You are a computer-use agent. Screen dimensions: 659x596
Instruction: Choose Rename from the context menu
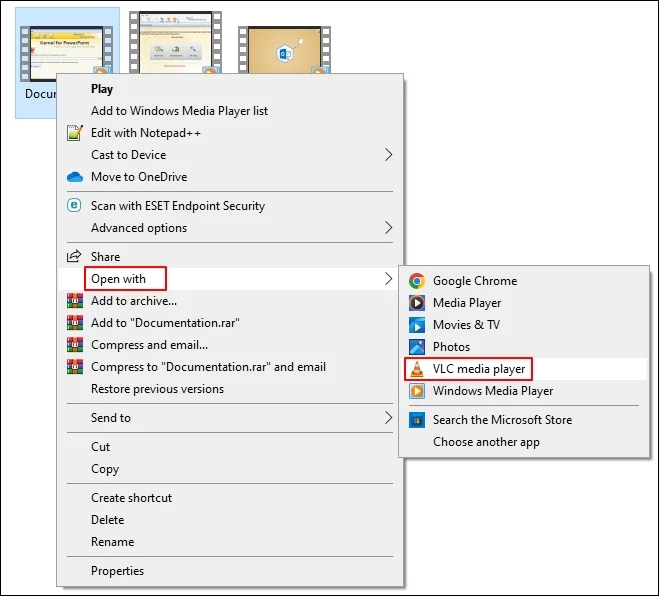(x=112, y=542)
